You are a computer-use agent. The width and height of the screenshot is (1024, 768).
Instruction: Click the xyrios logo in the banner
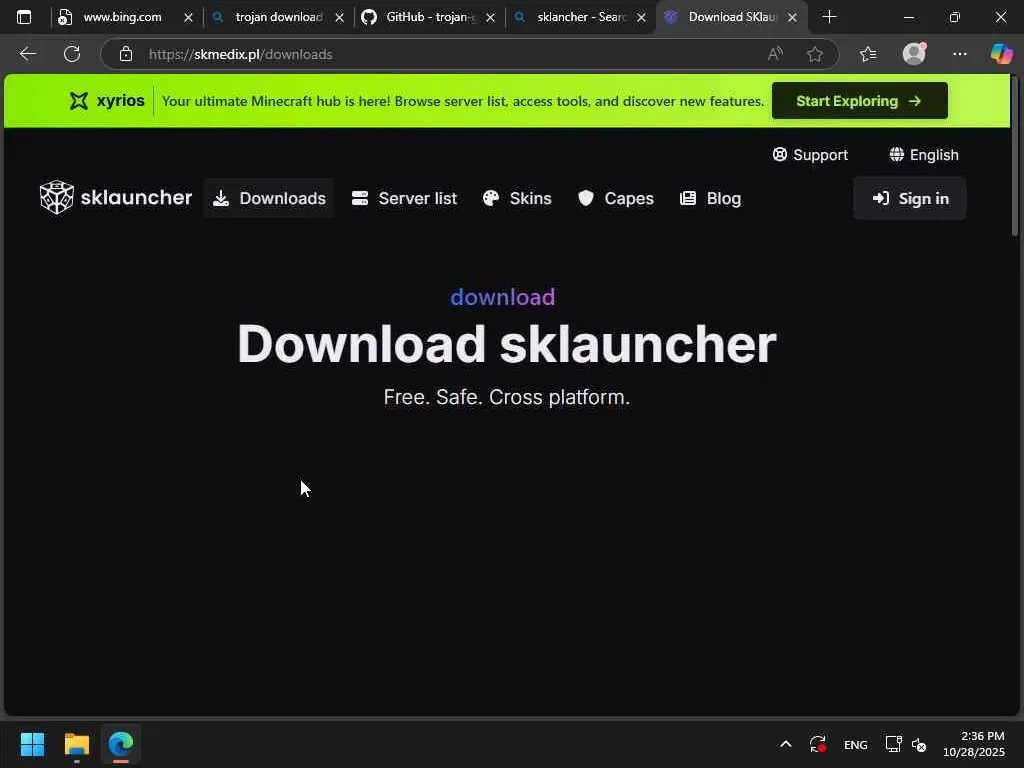tap(107, 101)
